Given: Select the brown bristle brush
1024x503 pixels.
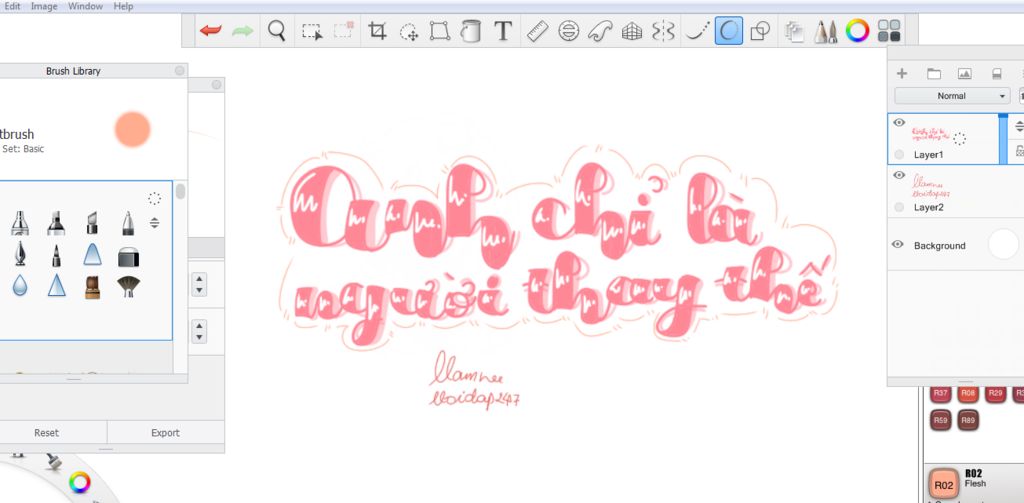Looking at the screenshot, I should tap(93, 287).
